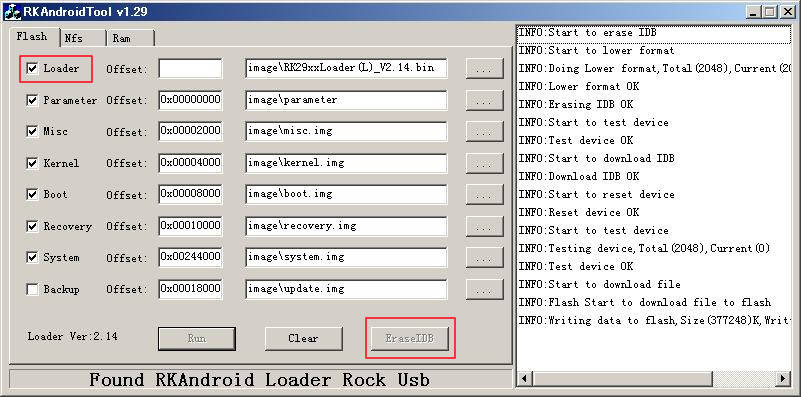Close the RKAndroidTool window
Screen dimensions: 801x397
(x=787, y=11)
